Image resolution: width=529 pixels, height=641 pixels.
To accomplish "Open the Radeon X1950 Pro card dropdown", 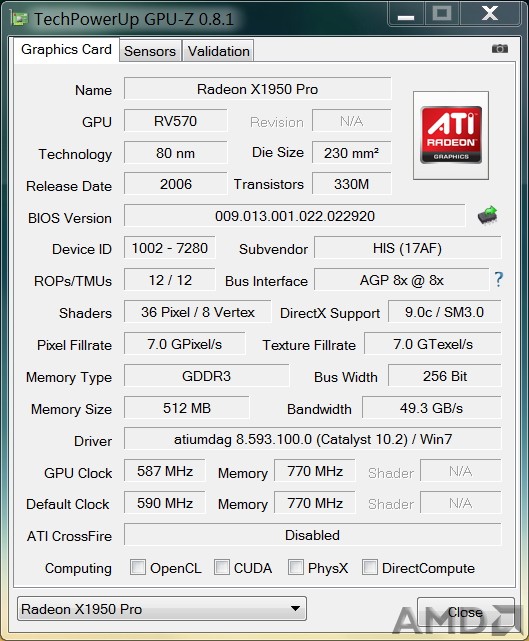I will pos(162,609).
